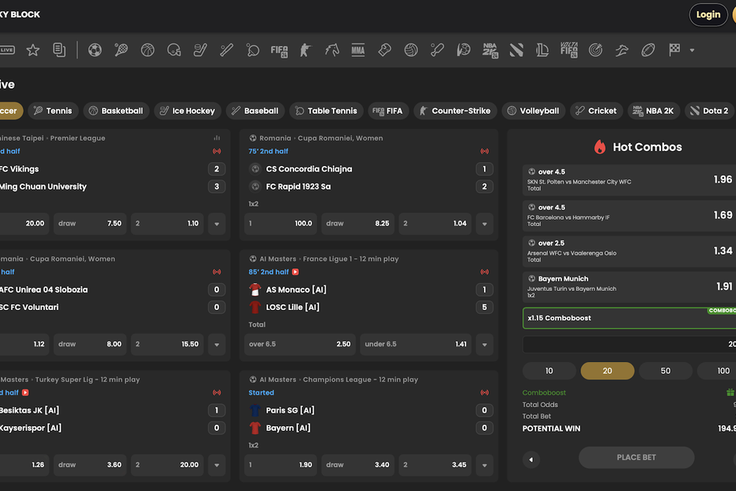
Task: Select the Horse Racing icon
Action: [332, 50]
